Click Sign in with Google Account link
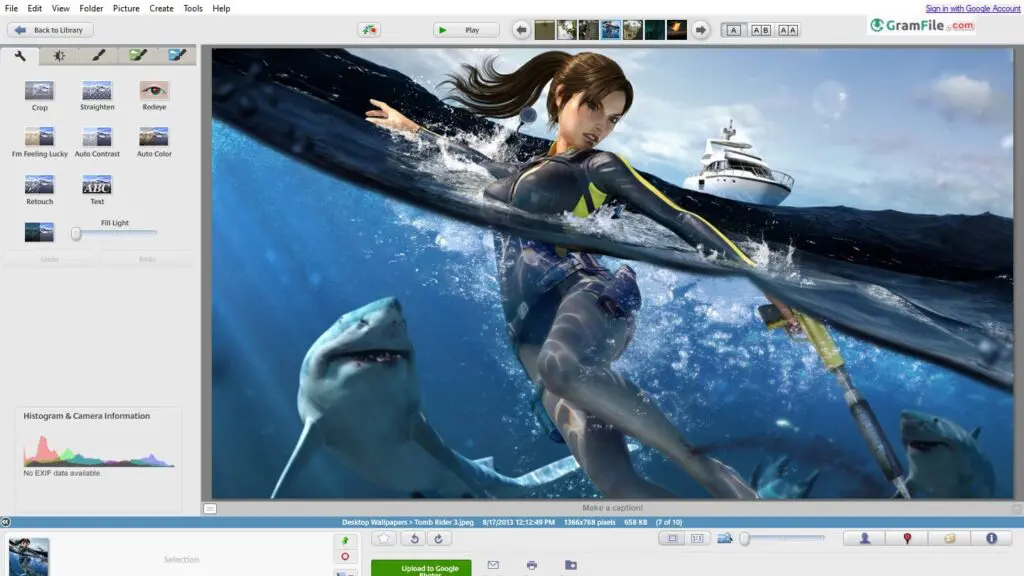The image size is (1024, 576). [x=972, y=8]
